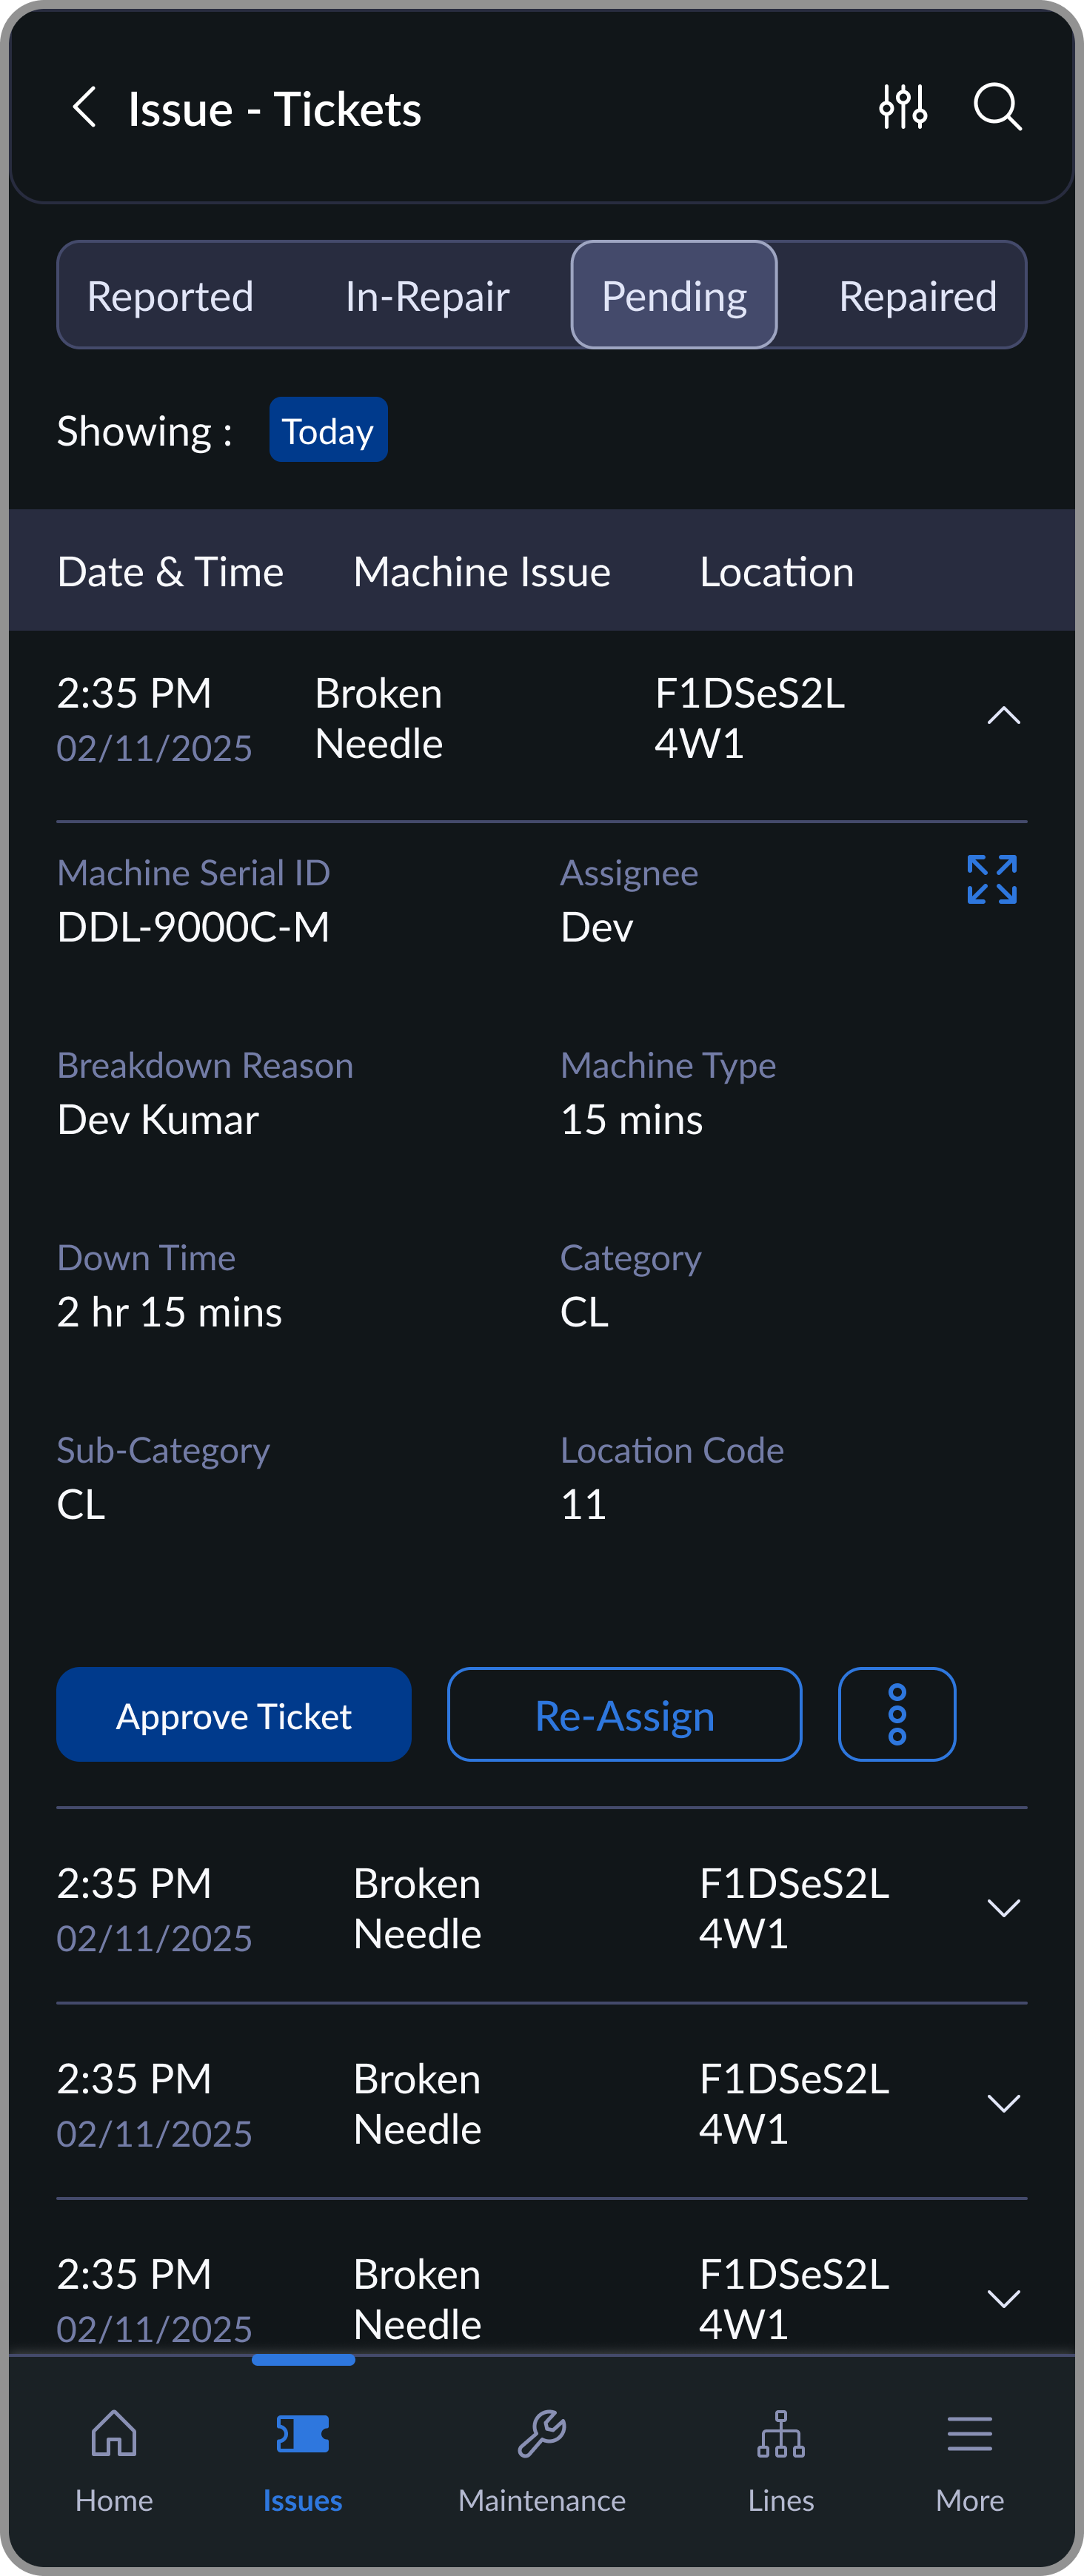1084x2576 pixels.
Task: Select the Issues ticket icon
Action: coord(302,2434)
